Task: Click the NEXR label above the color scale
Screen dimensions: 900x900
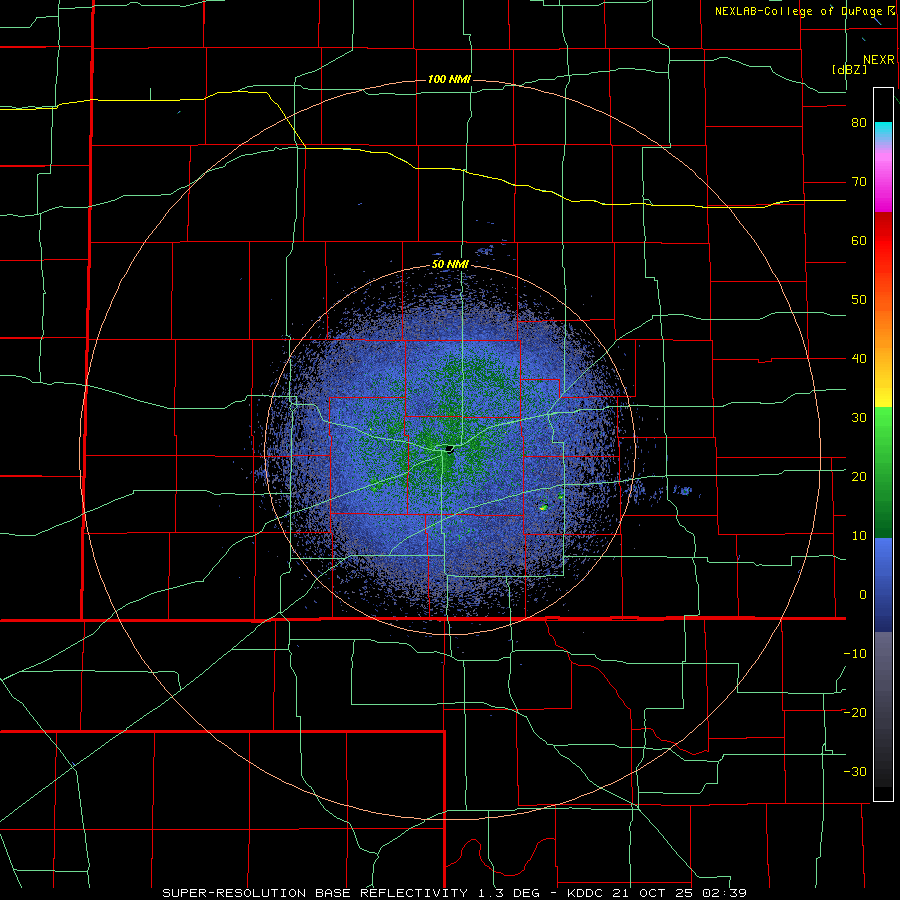Action: 879,60
